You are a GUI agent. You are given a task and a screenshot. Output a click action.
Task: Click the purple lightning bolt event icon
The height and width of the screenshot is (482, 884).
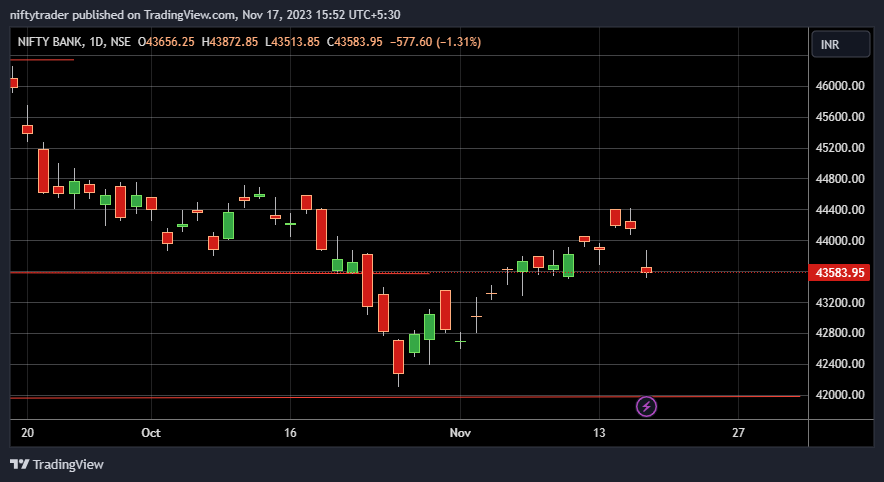coord(646,406)
